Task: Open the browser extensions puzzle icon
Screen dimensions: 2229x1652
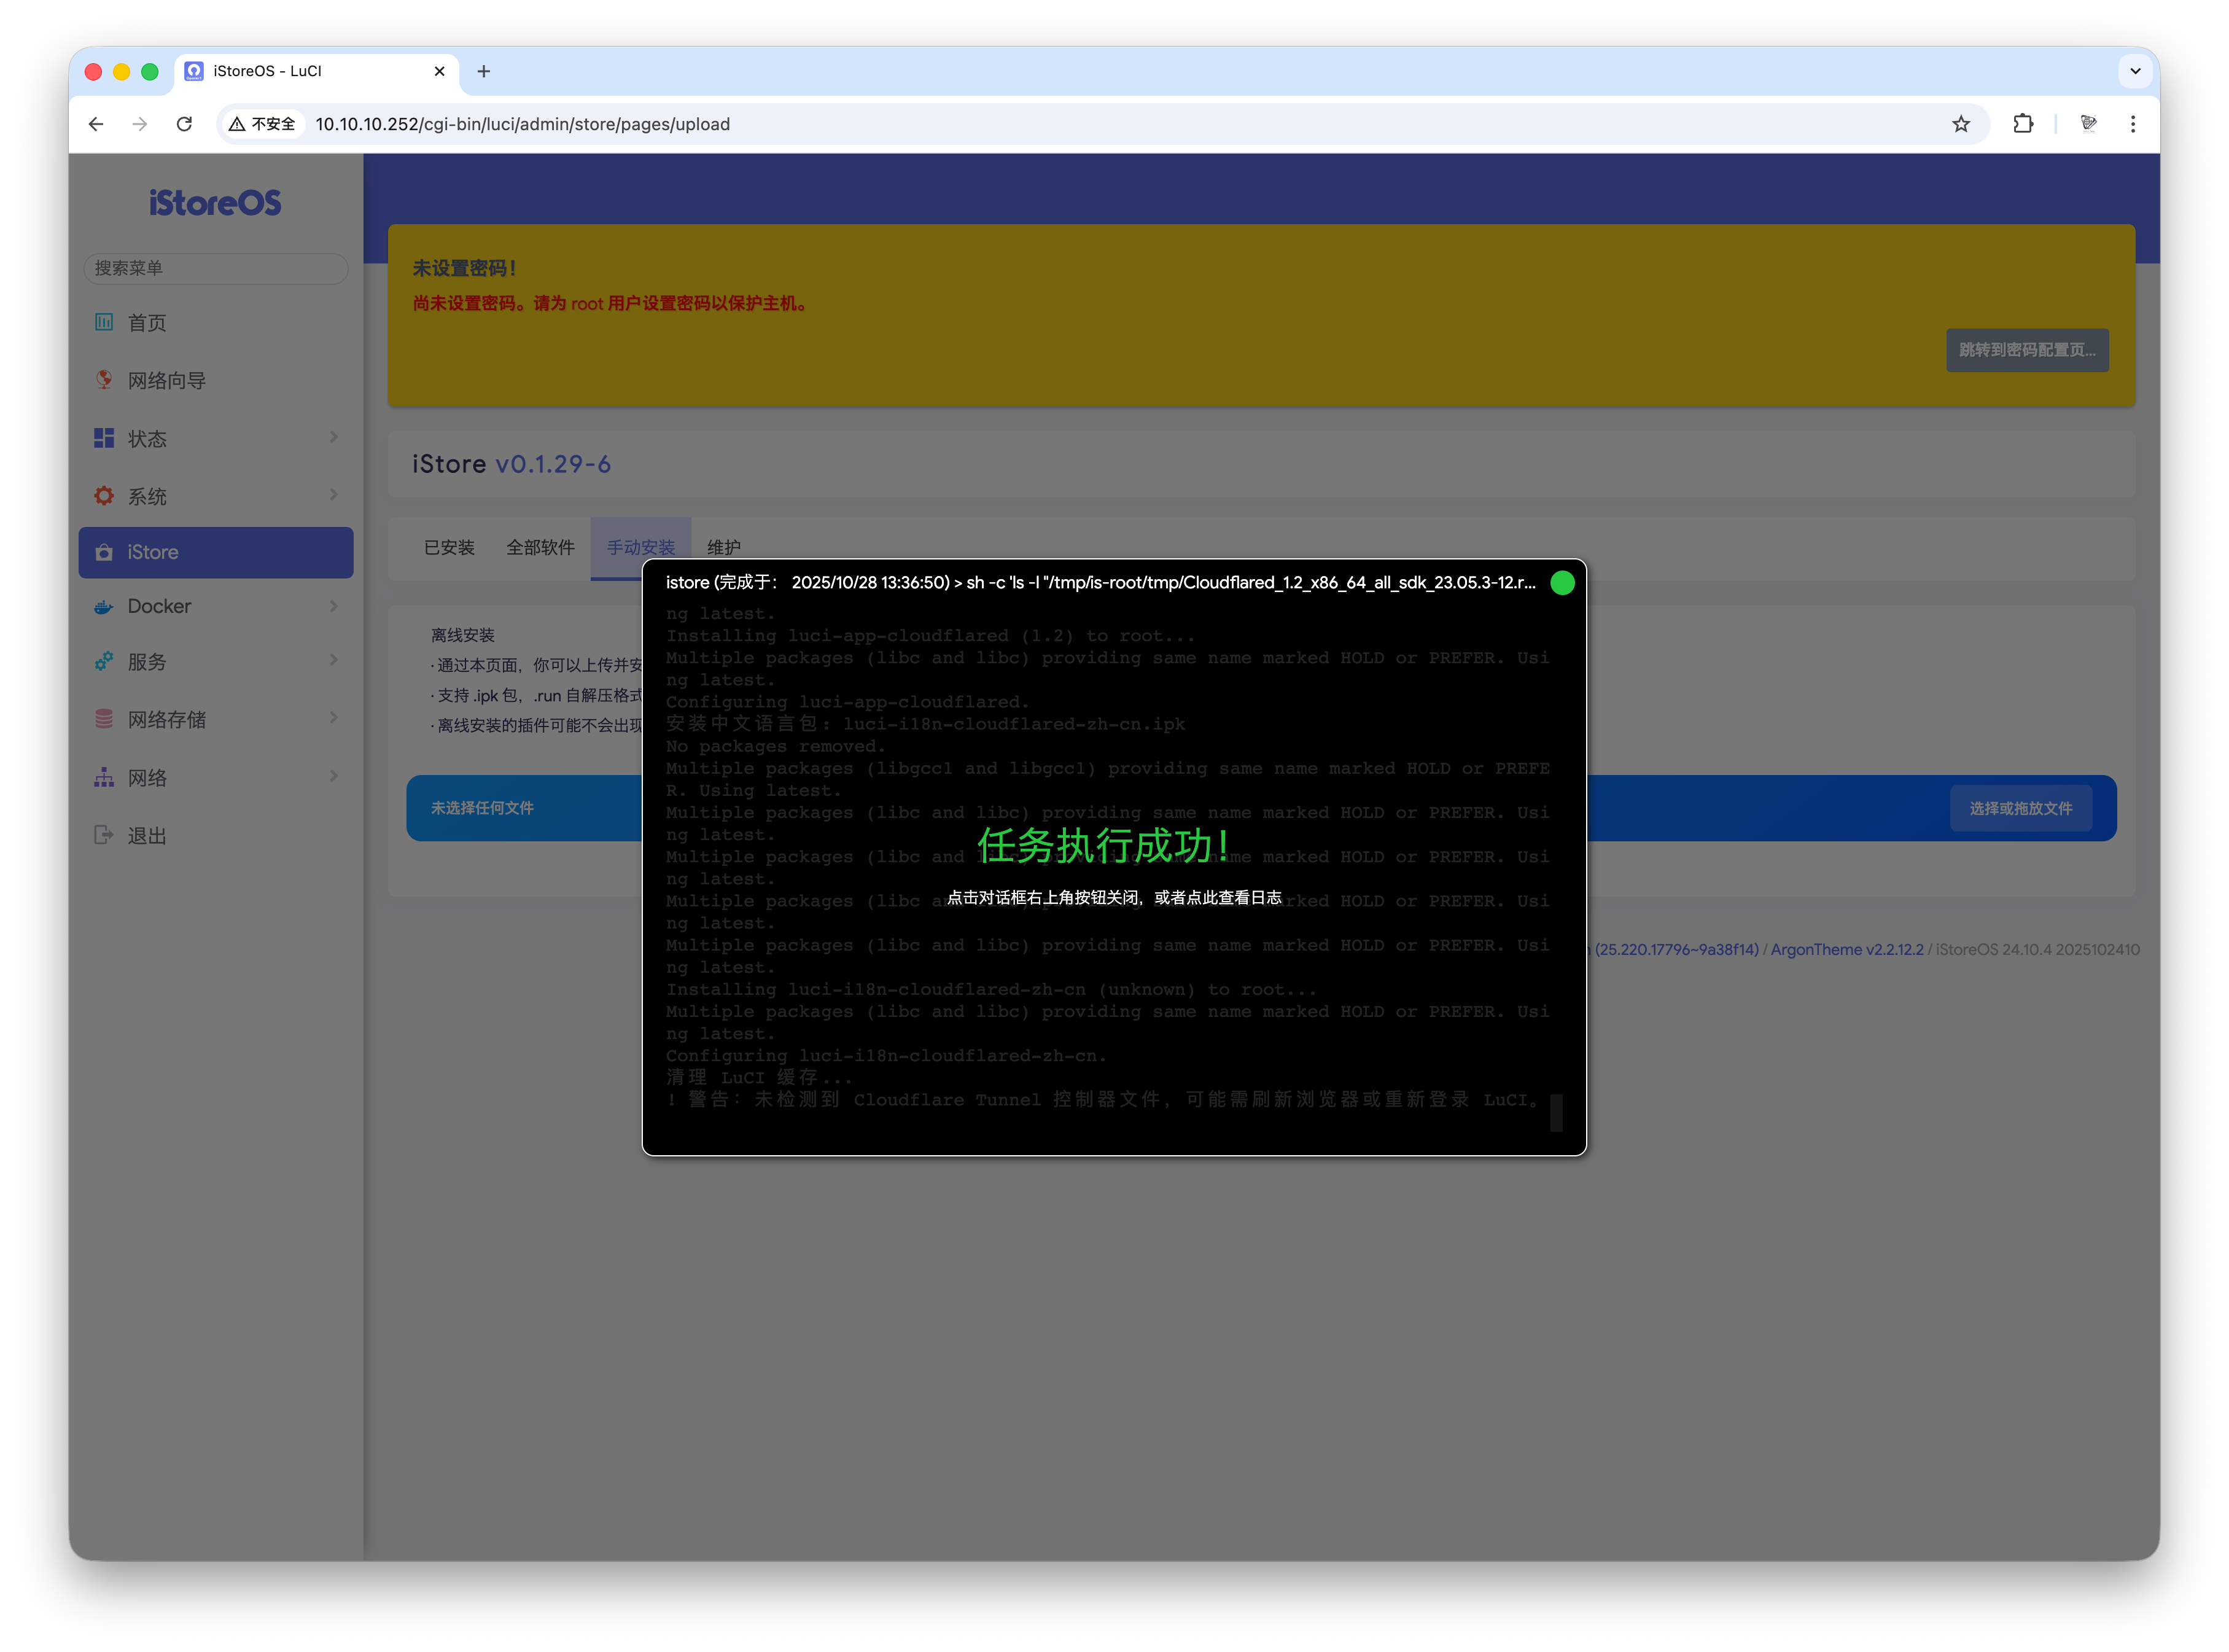Action: tap(2023, 124)
